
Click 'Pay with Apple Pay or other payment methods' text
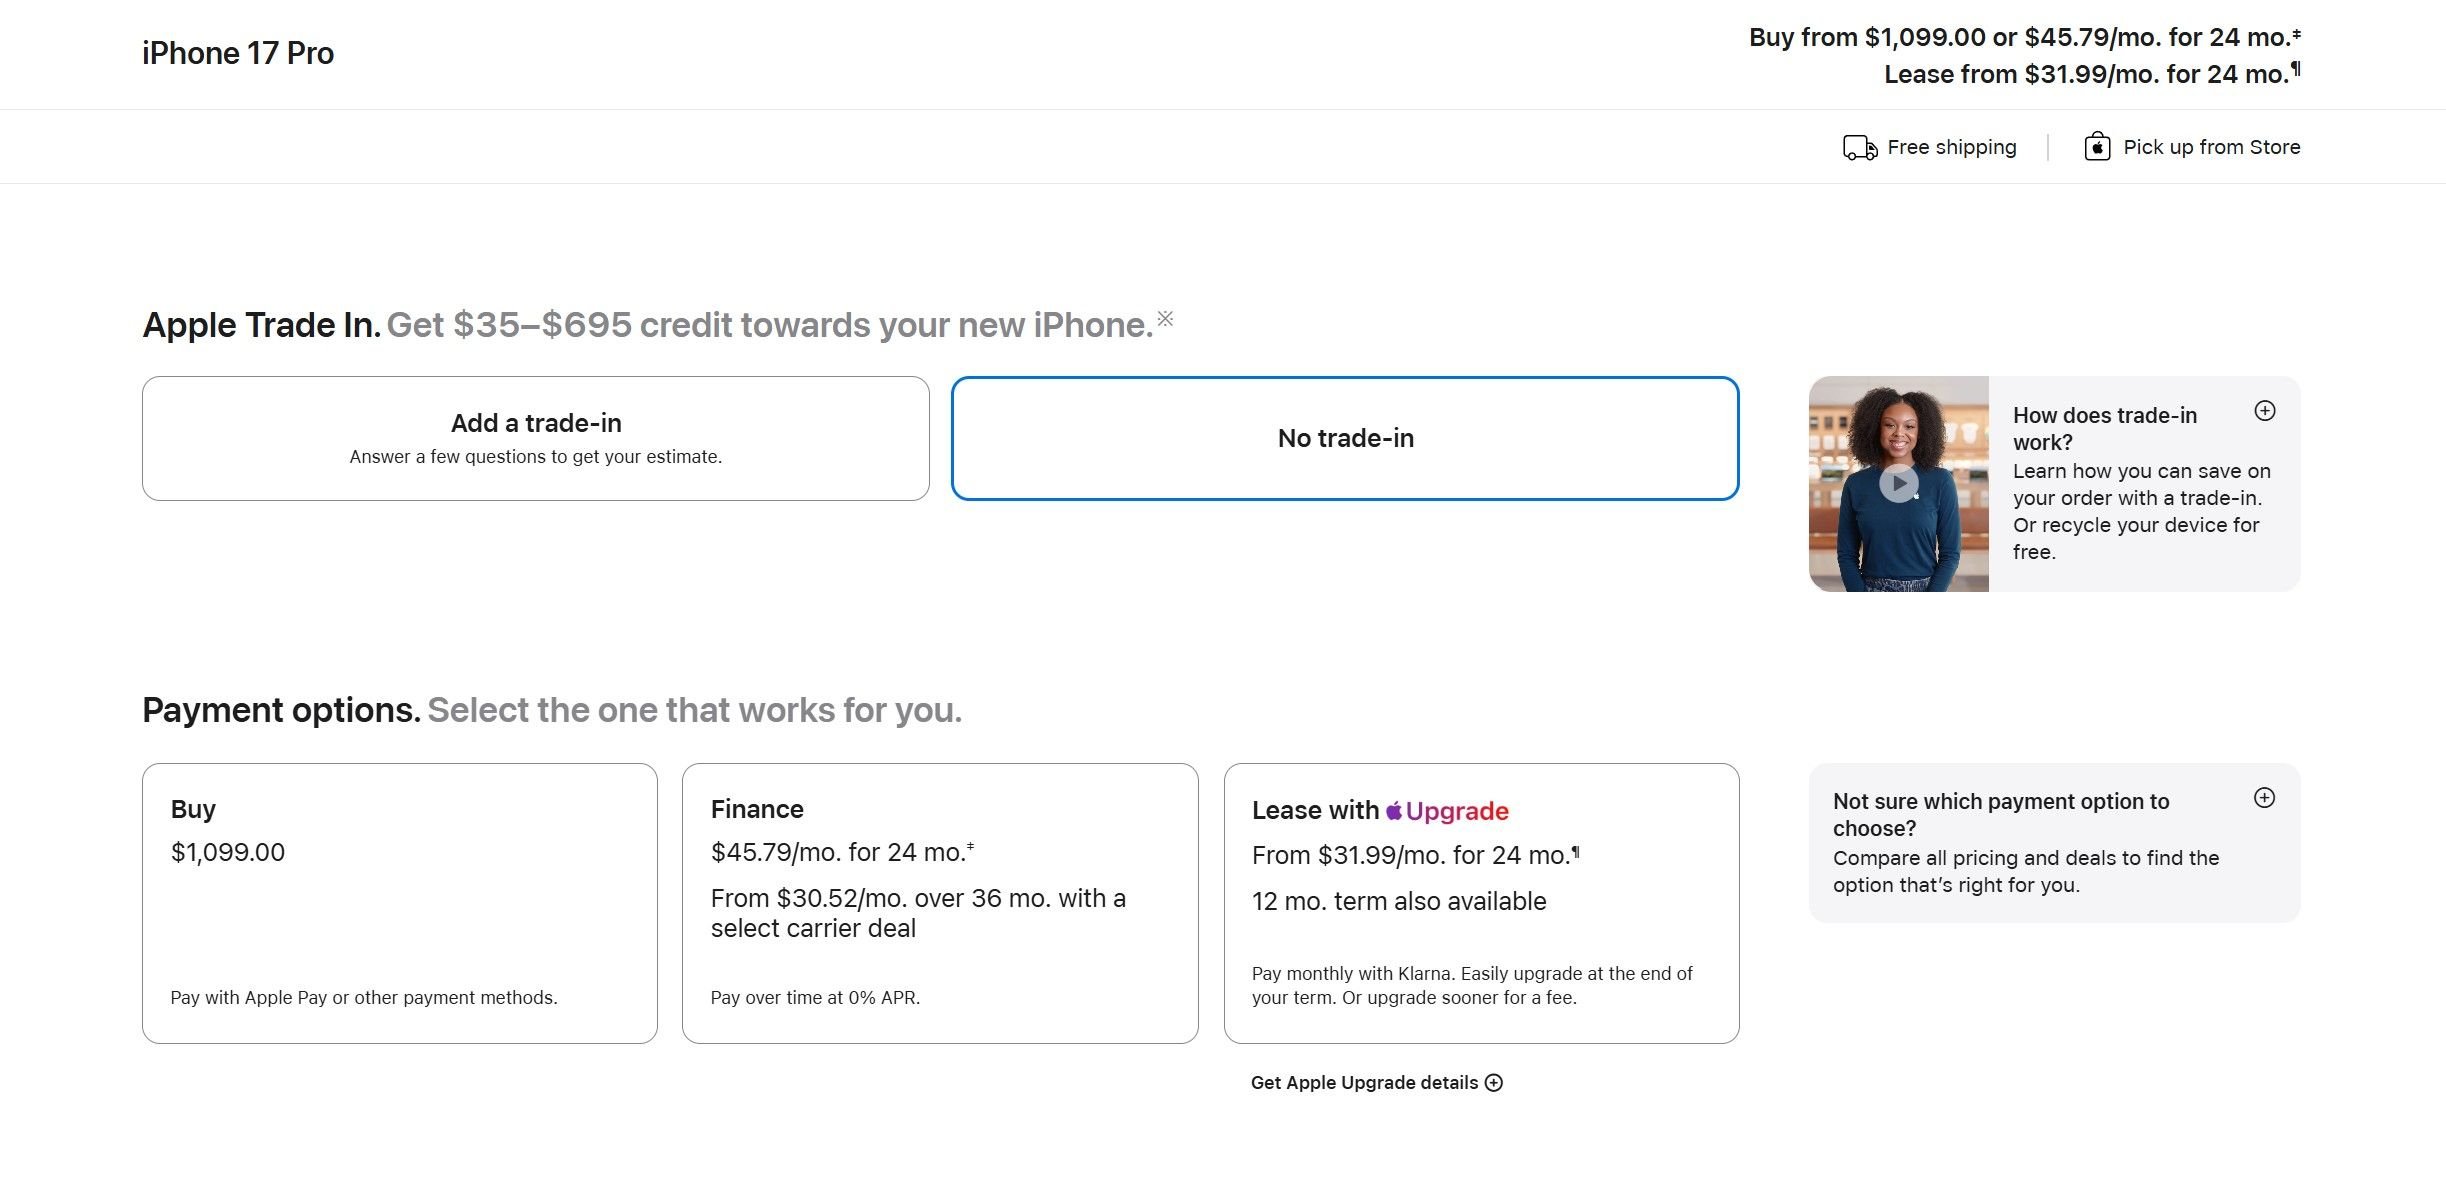click(x=364, y=998)
